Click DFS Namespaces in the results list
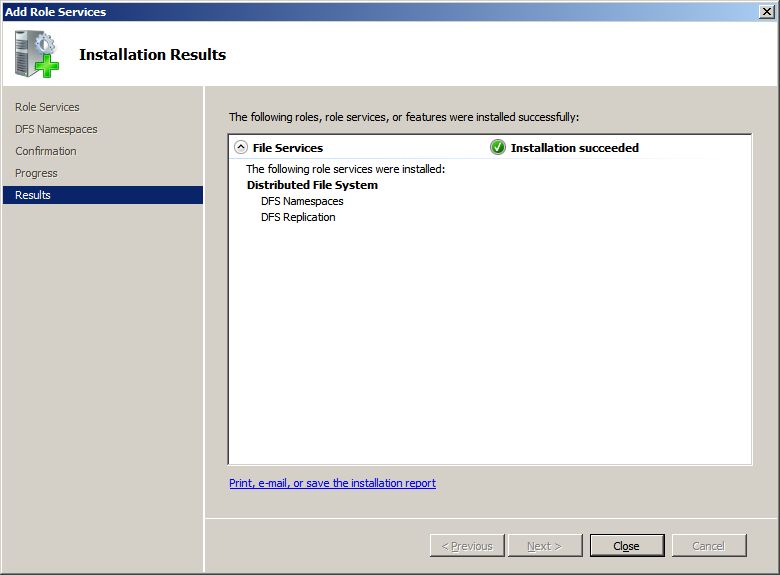Viewport: 780px width, 575px height. [302, 201]
